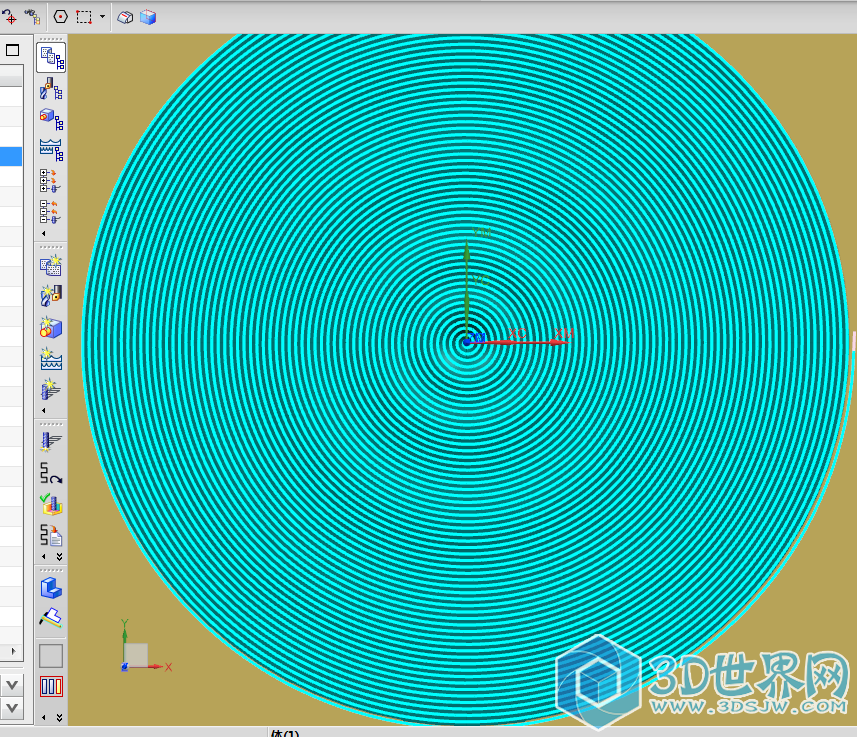This screenshot has height=737, width=857.
Task: Click the rotate-with-crosshair icon in top toolbar
Action: point(9,17)
